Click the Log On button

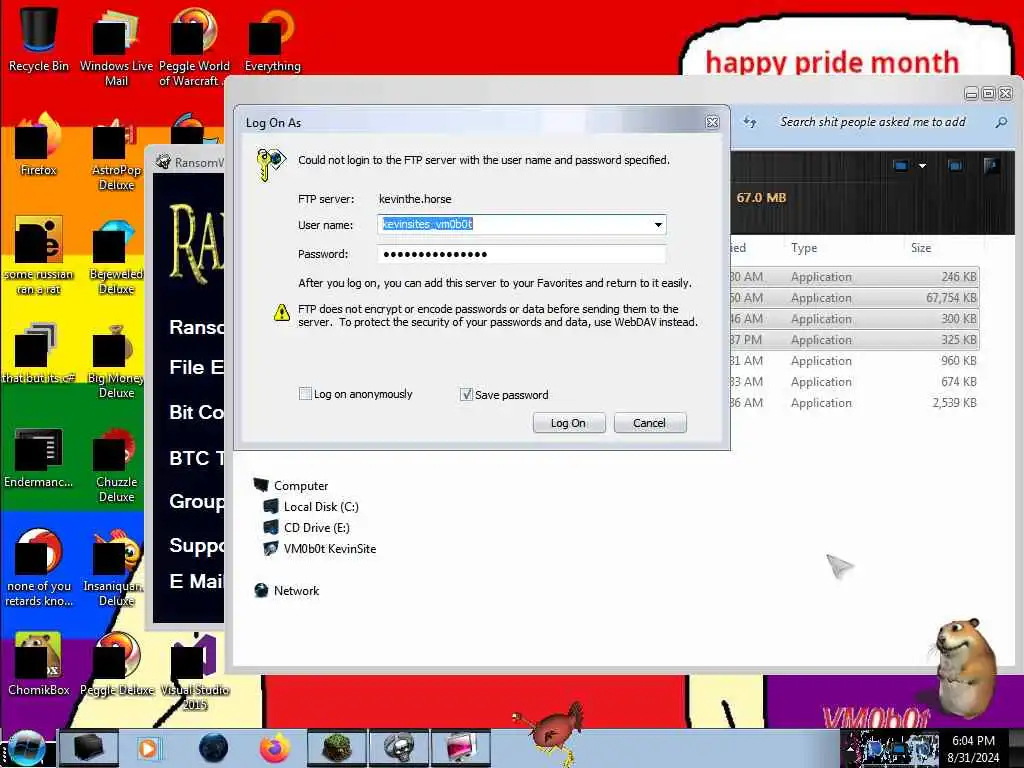(568, 423)
